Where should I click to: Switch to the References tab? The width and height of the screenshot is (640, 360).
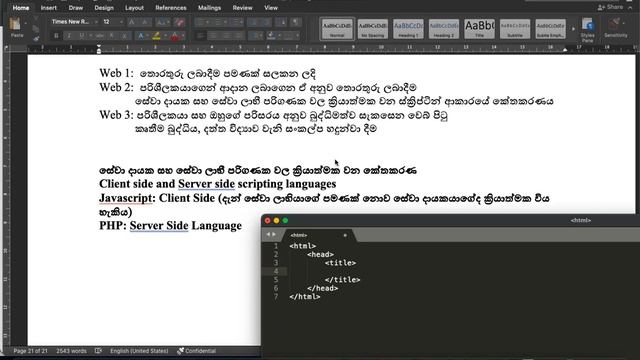(171, 8)
